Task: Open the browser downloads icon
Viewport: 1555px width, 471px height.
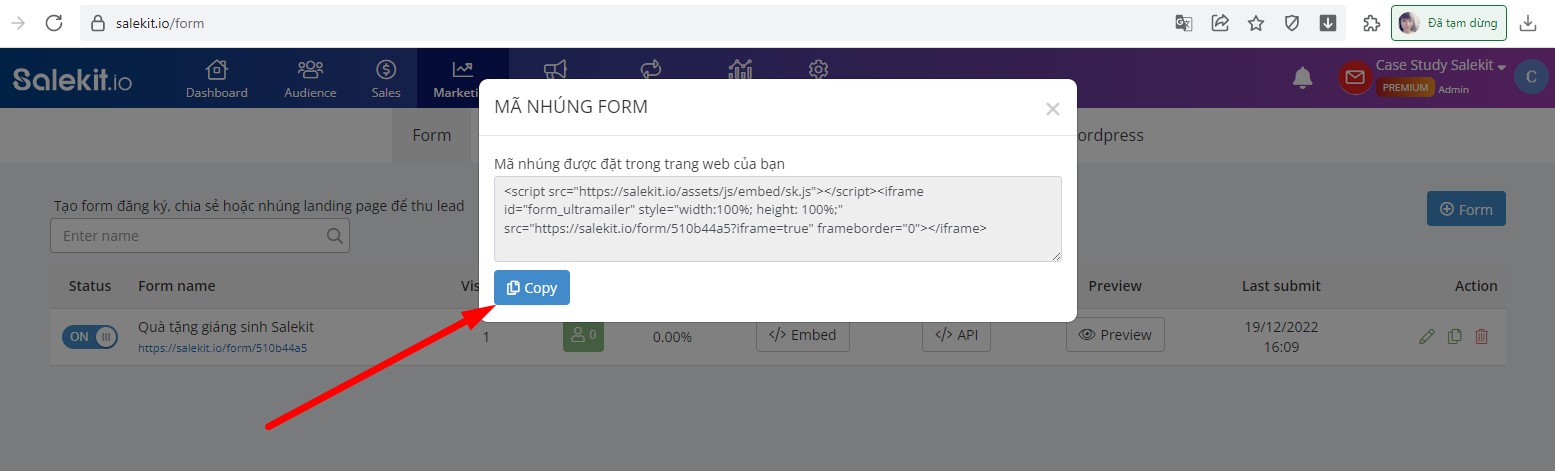Action: click(x=1528, y=23)
